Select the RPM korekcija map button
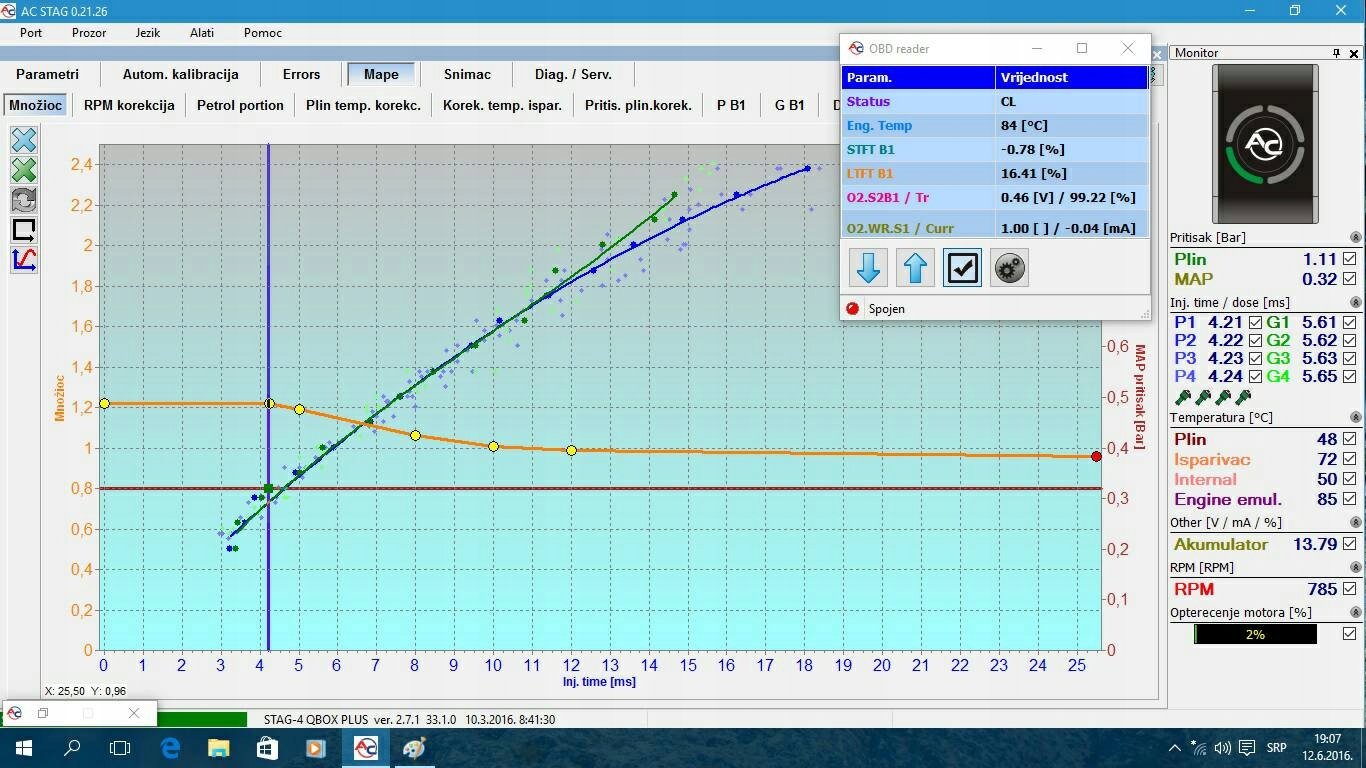The image size is (1366, 768). click(129, 105)
